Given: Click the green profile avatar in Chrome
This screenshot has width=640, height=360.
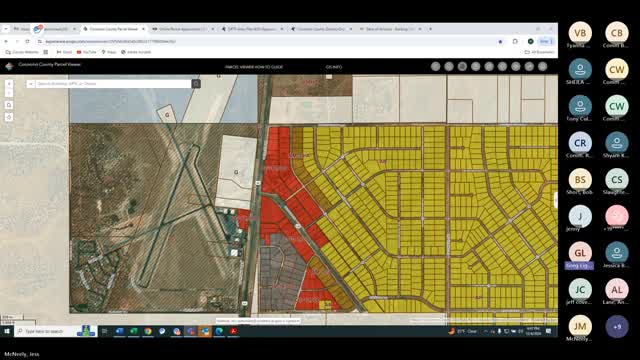Looking at the screenshot, I should pos(531,41).
